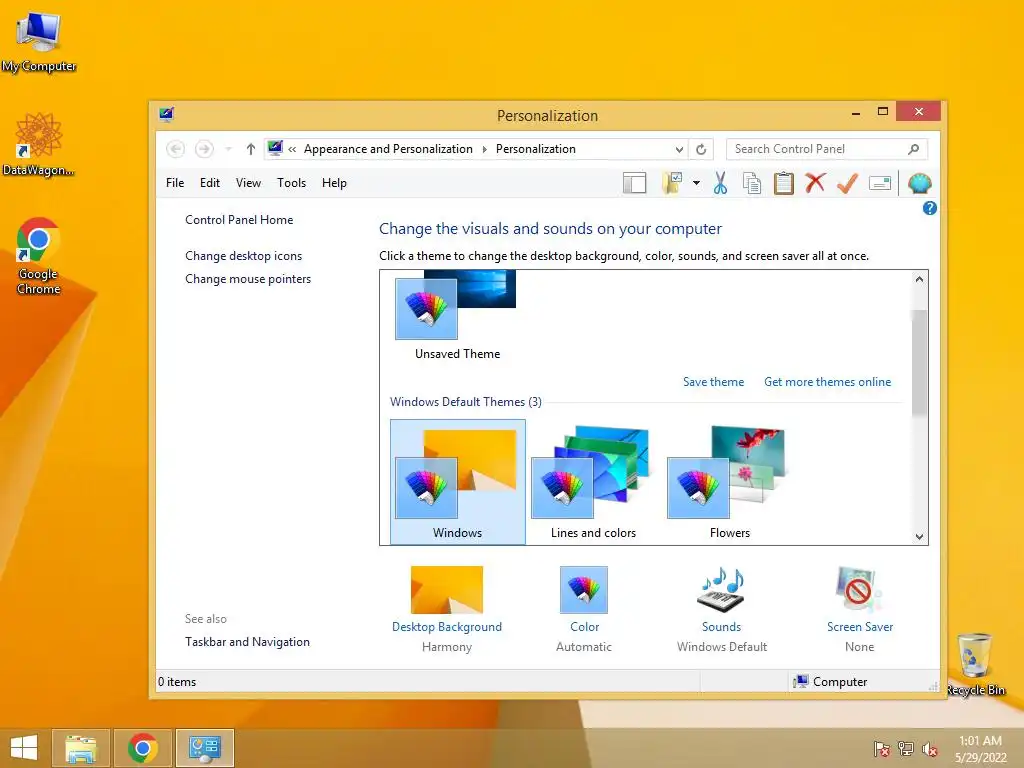Click the Back navigation arrow
This screenshot has height=768, width=1024.
pos(175,149)
